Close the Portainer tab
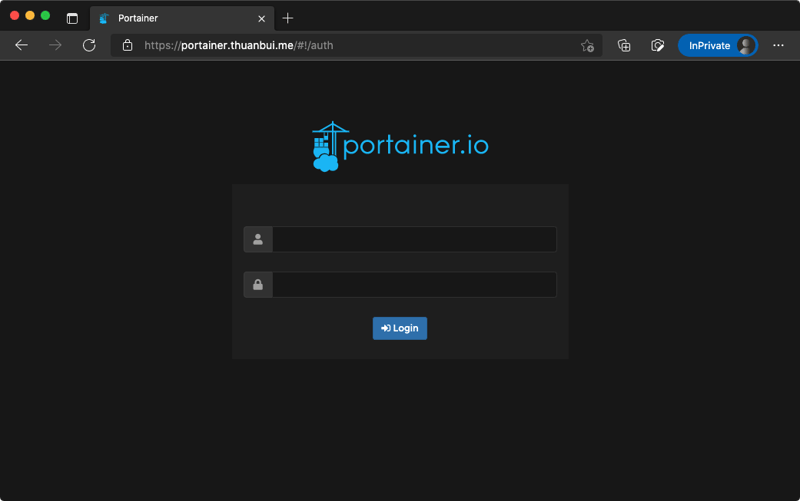The height and width of the screenshot is (501, 800). (x=262, y=18)
